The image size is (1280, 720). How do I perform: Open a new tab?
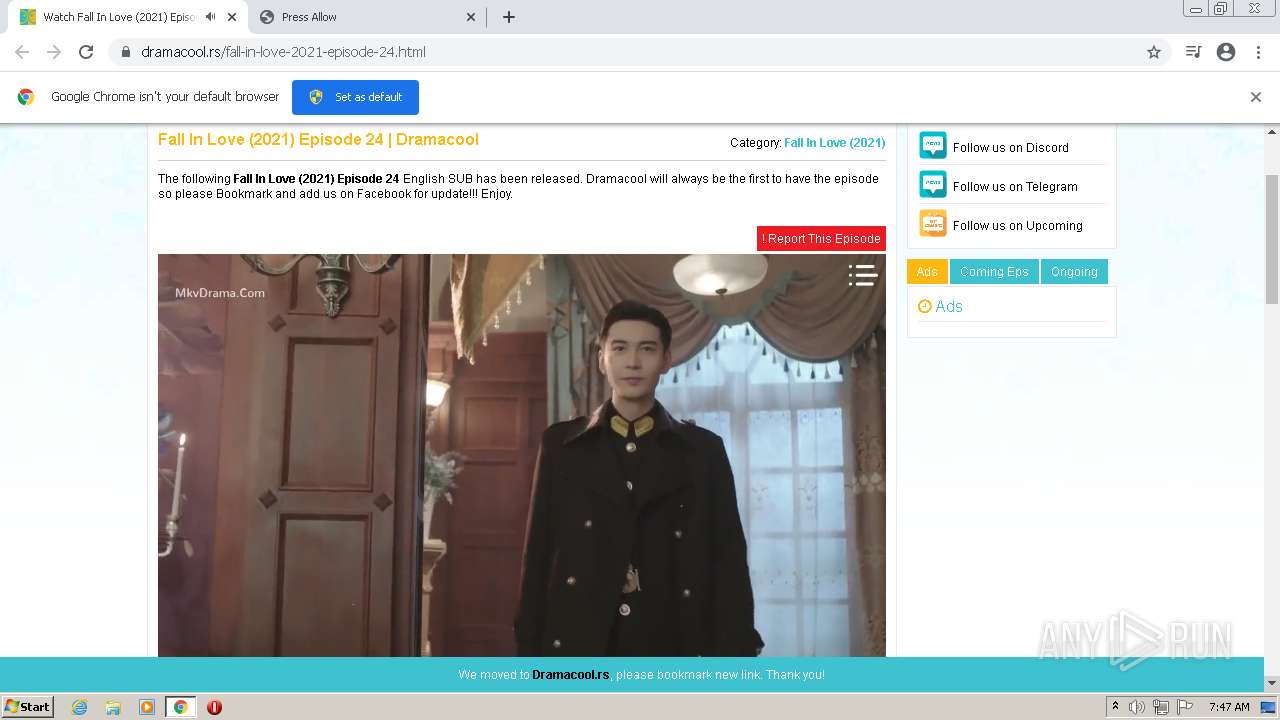click(x=509, y=17)
